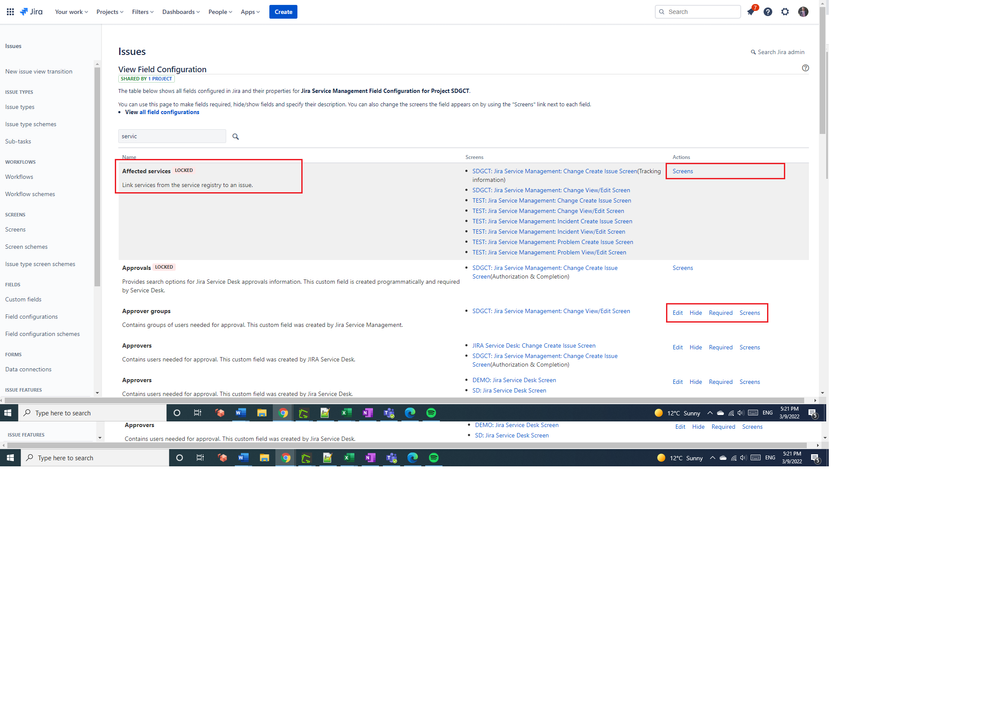Open SDGCT Change View/Edit Screen in Approver groups row
The width and height of the screenshot is (998, 703).
(551, 311)
